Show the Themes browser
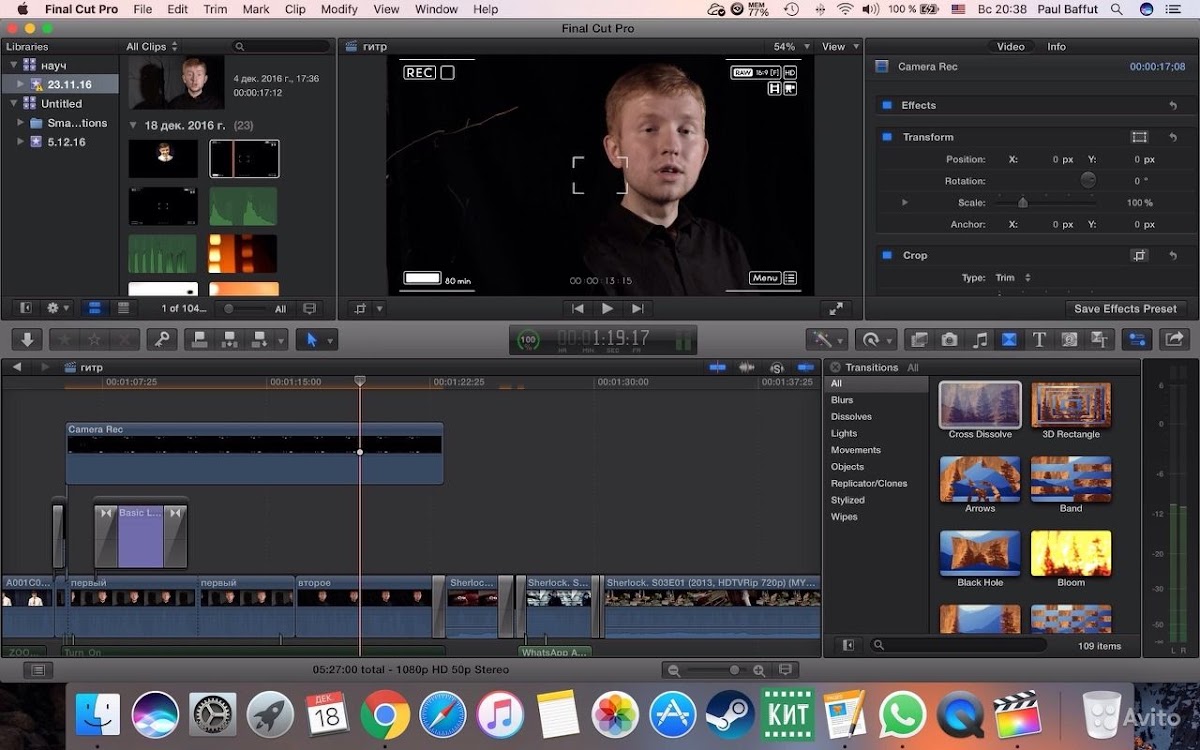1200x750 pixels. 1099,340
